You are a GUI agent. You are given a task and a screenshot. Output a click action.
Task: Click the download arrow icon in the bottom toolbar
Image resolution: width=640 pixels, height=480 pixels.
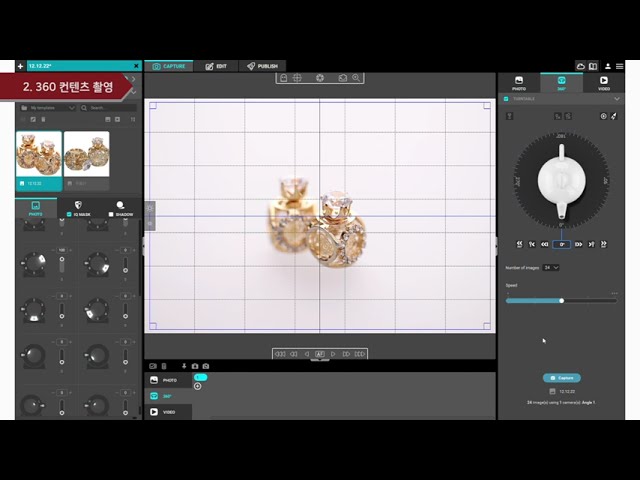(x=184, y=366)
